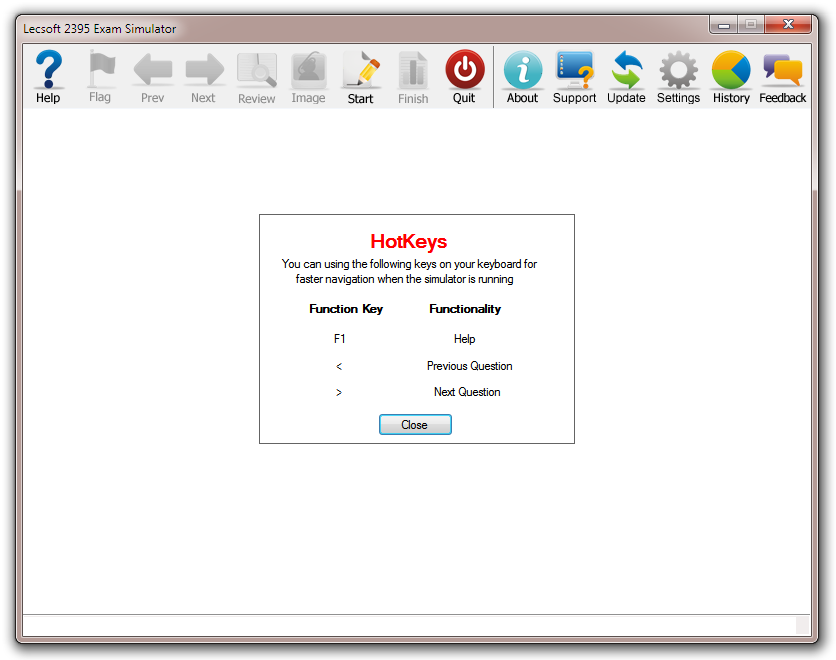The width and height of the screenshot is (836, 660).
Task: Click the Finish report icon
Action: coord(413,69)
